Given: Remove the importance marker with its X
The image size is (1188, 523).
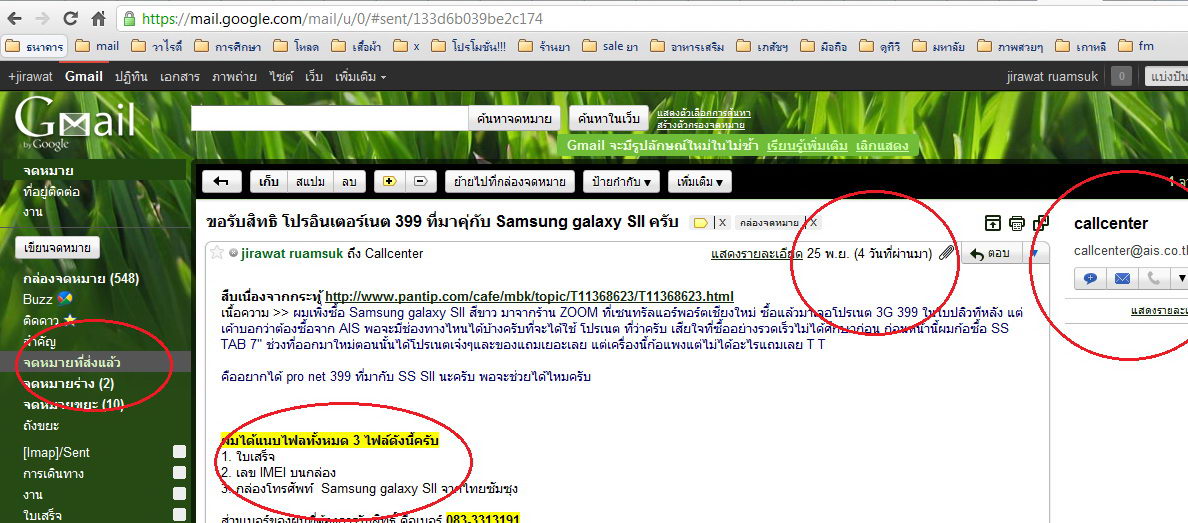Looking at the screenshot, I should tap(723, 223).
